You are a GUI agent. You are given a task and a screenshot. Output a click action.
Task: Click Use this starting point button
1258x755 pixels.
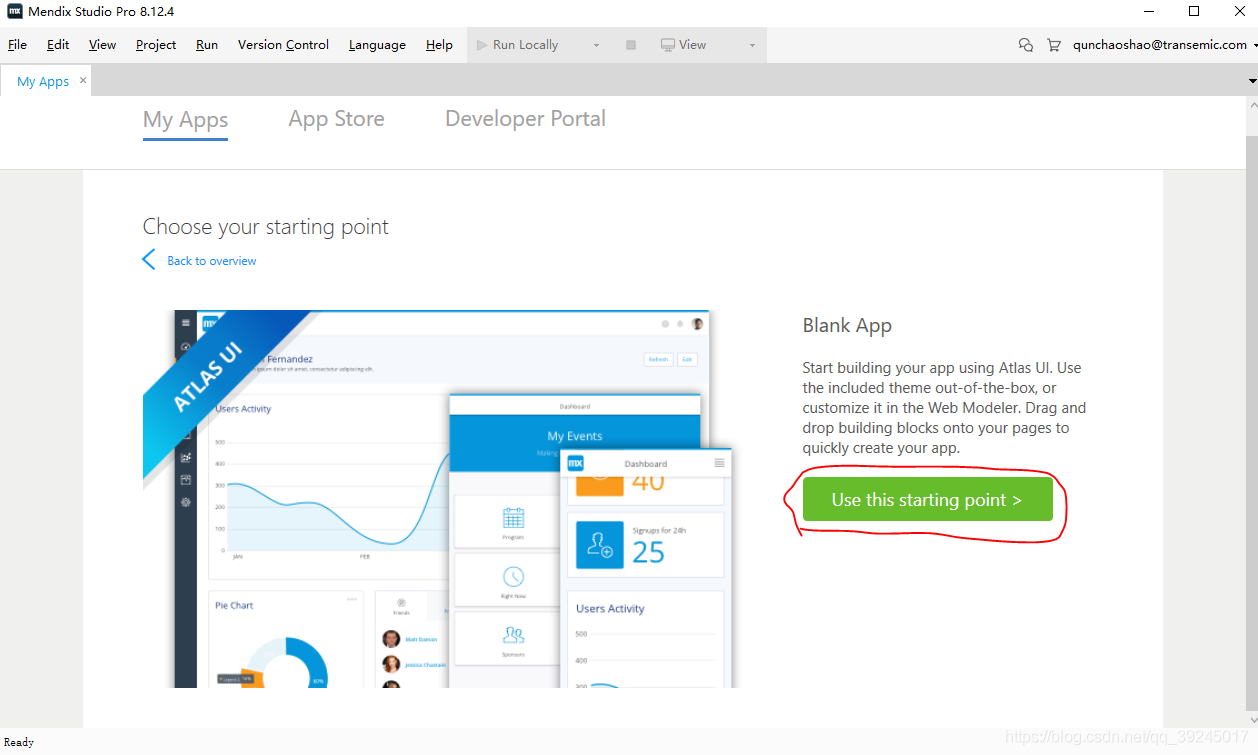[x=927, y=499]
